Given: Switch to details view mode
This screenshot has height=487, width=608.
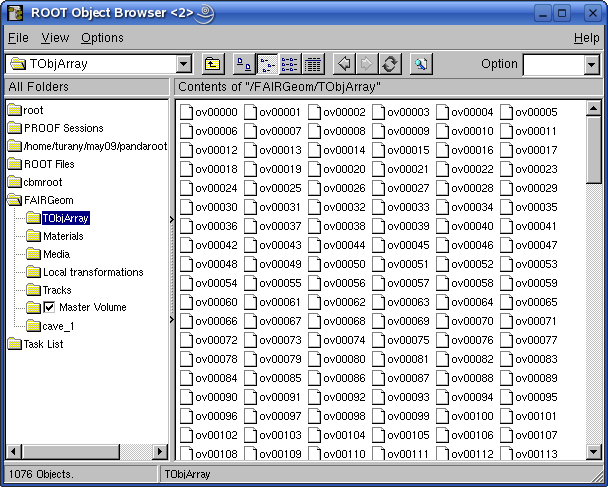Looking at the screenshot, I should pyautogui.click(x=312, y=64).
